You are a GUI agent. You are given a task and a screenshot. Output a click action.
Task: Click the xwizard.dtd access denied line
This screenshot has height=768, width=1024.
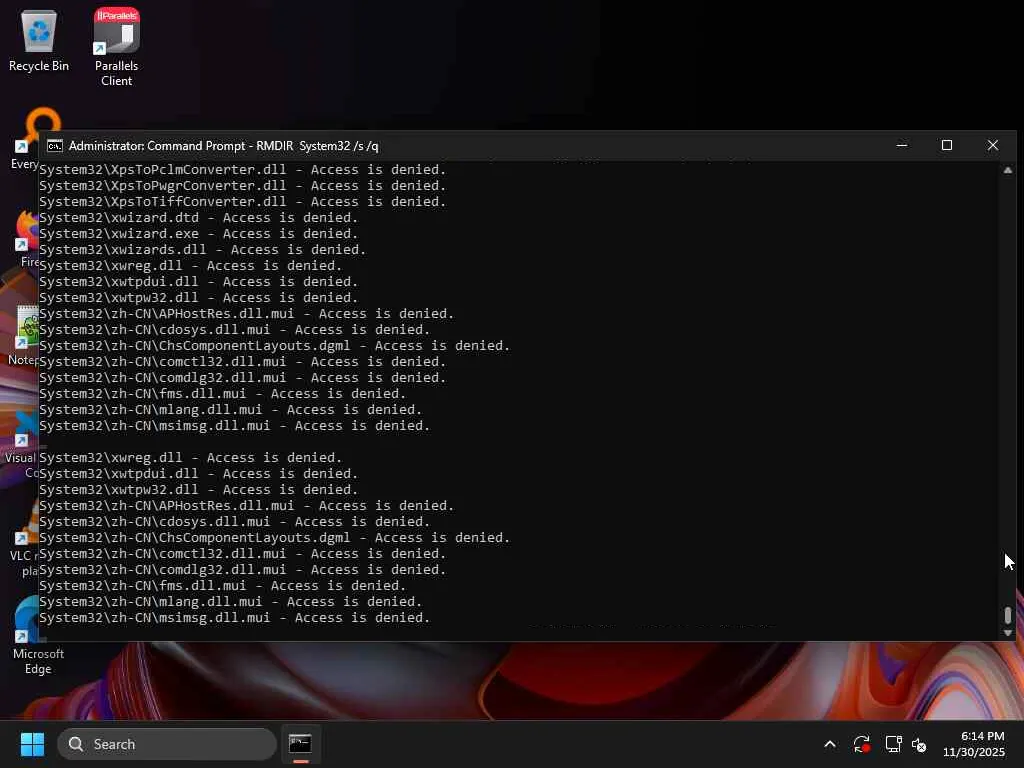tap(199, 217)
